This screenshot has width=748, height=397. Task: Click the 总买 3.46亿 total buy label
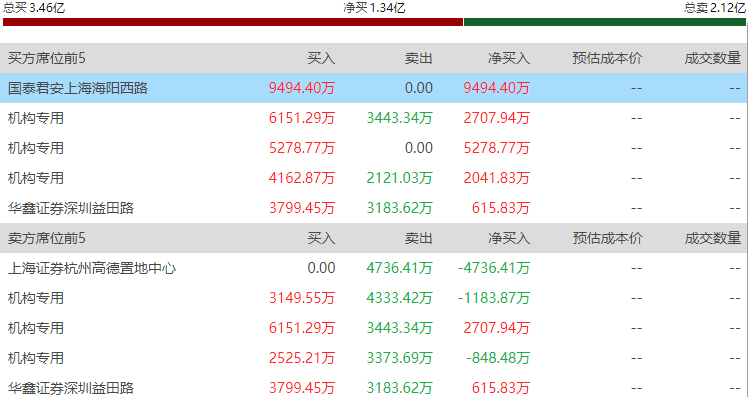click(x=34, y=7)
